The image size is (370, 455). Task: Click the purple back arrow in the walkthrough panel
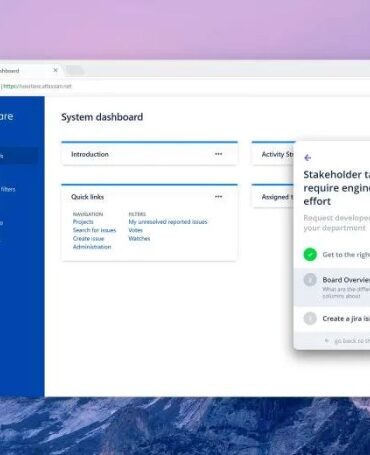[308, 158]
